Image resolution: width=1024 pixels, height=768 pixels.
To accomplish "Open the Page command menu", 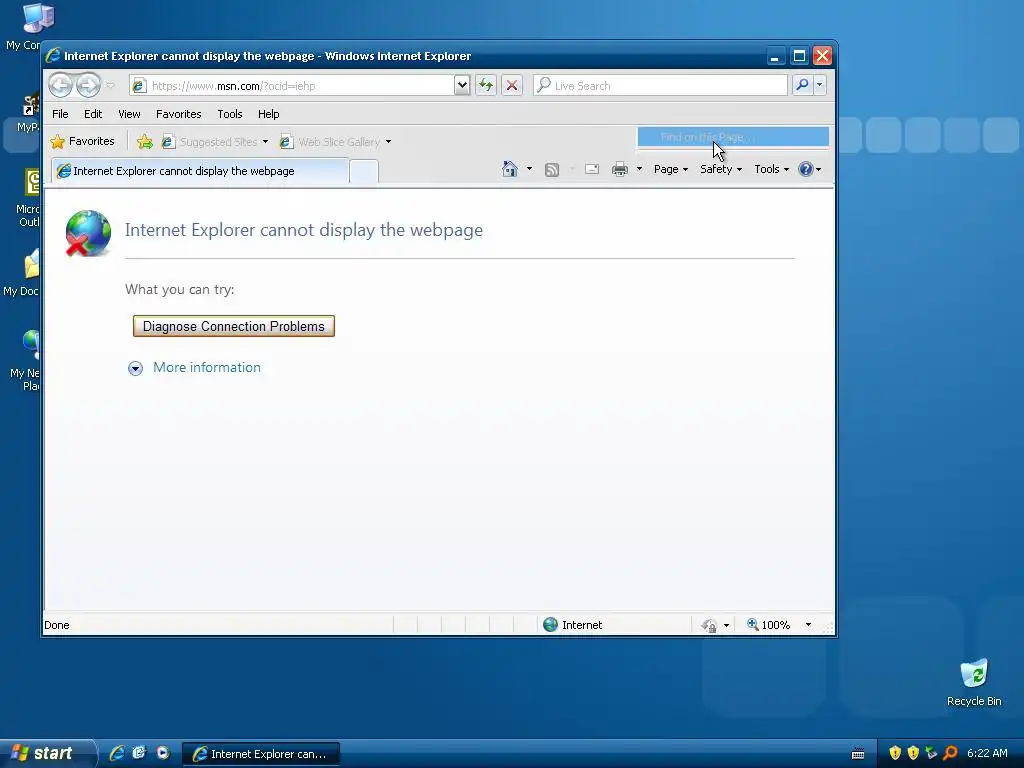I will [671, 169].
